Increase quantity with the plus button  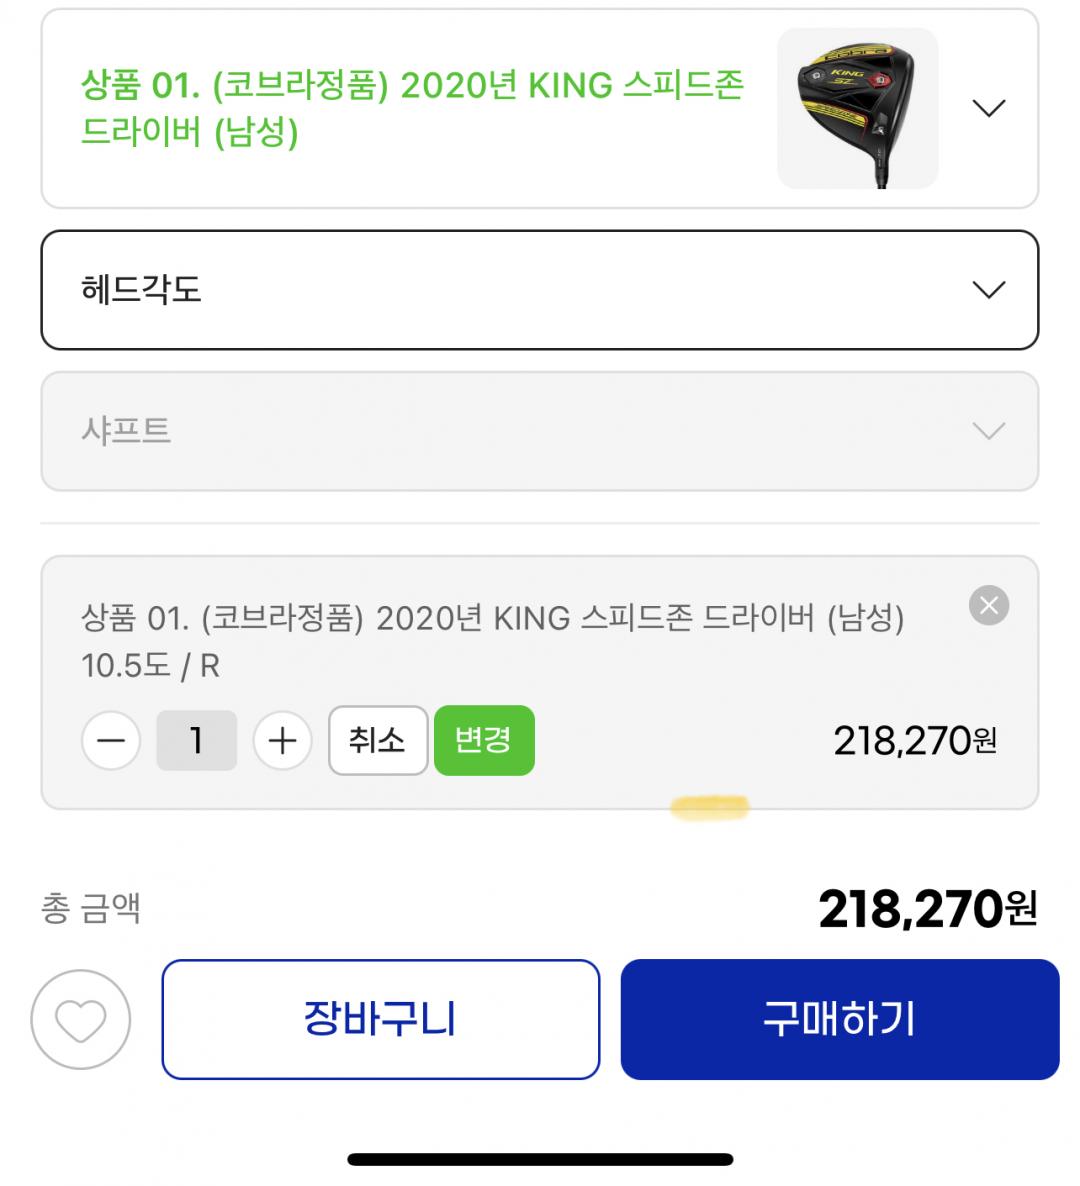(x=283, y=741)
